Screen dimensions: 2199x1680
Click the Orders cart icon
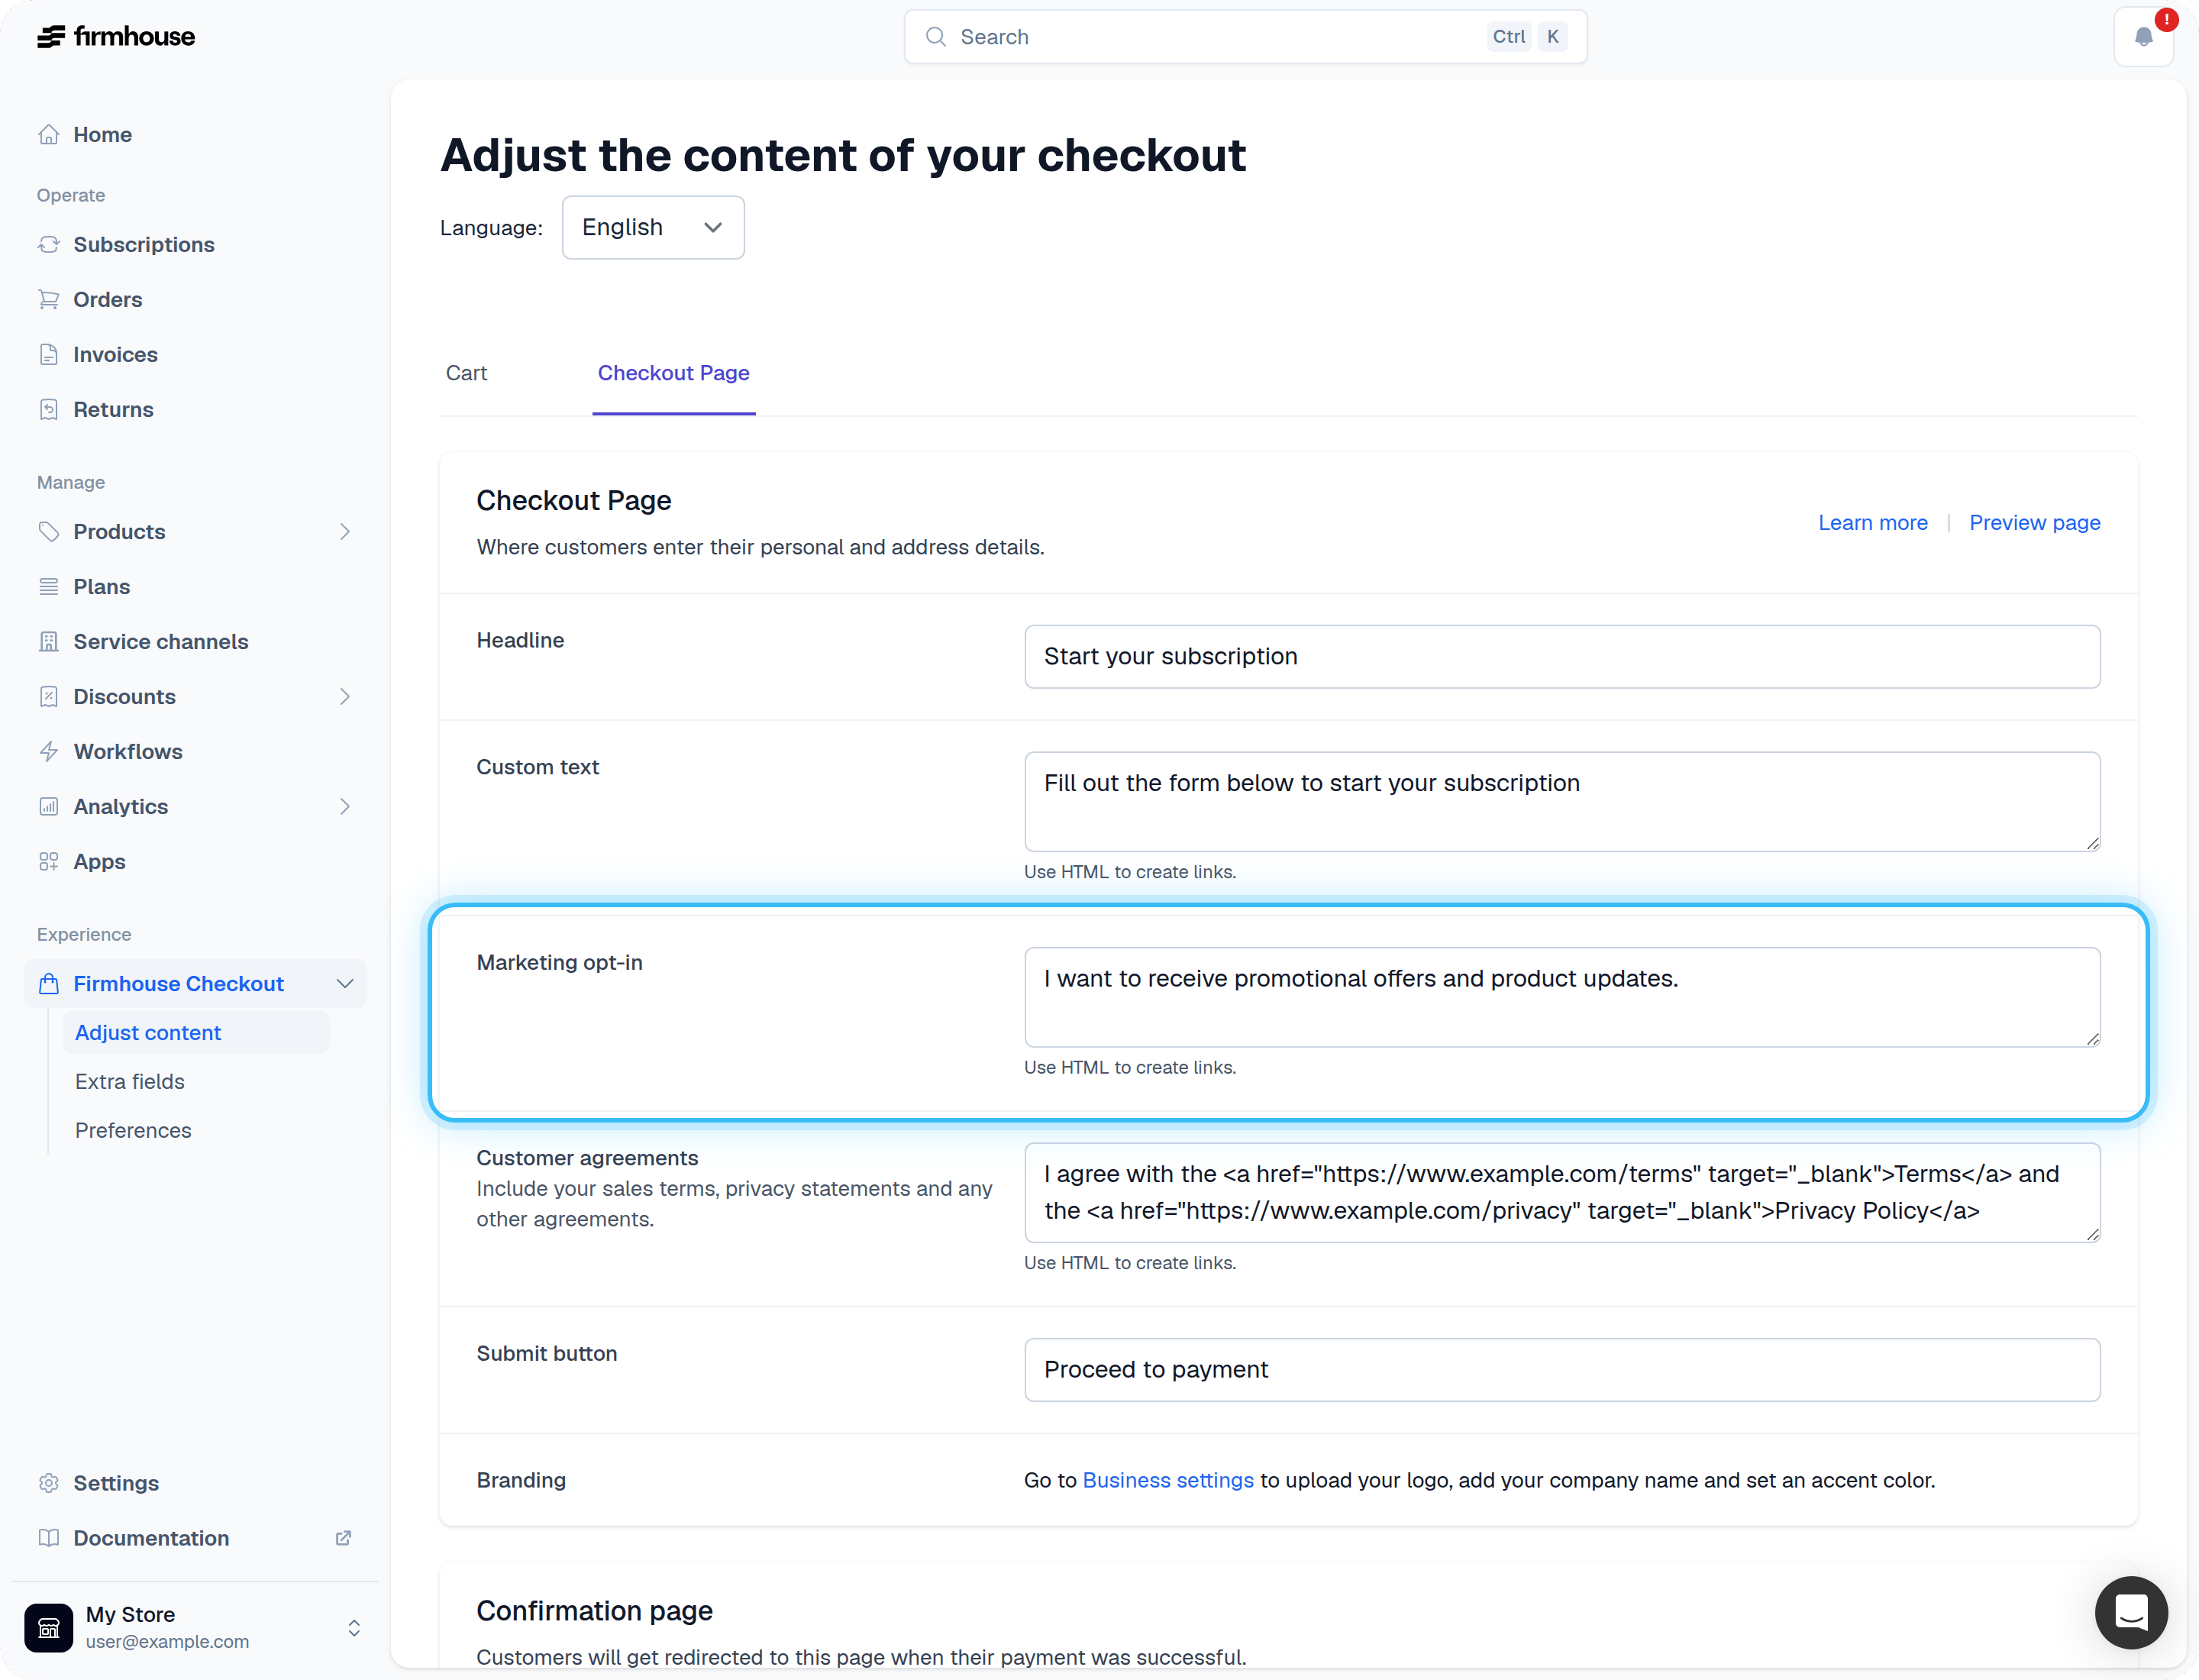pos(48,299)
